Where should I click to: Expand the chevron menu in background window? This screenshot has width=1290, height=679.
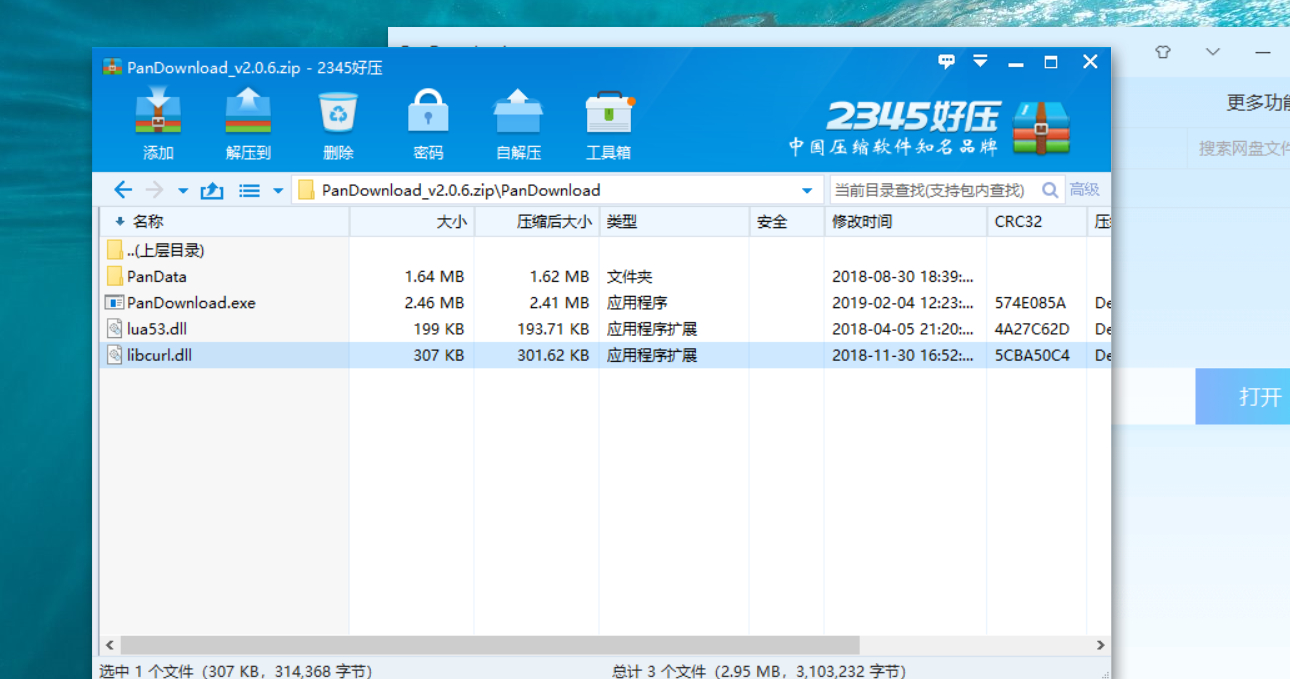1213,52
